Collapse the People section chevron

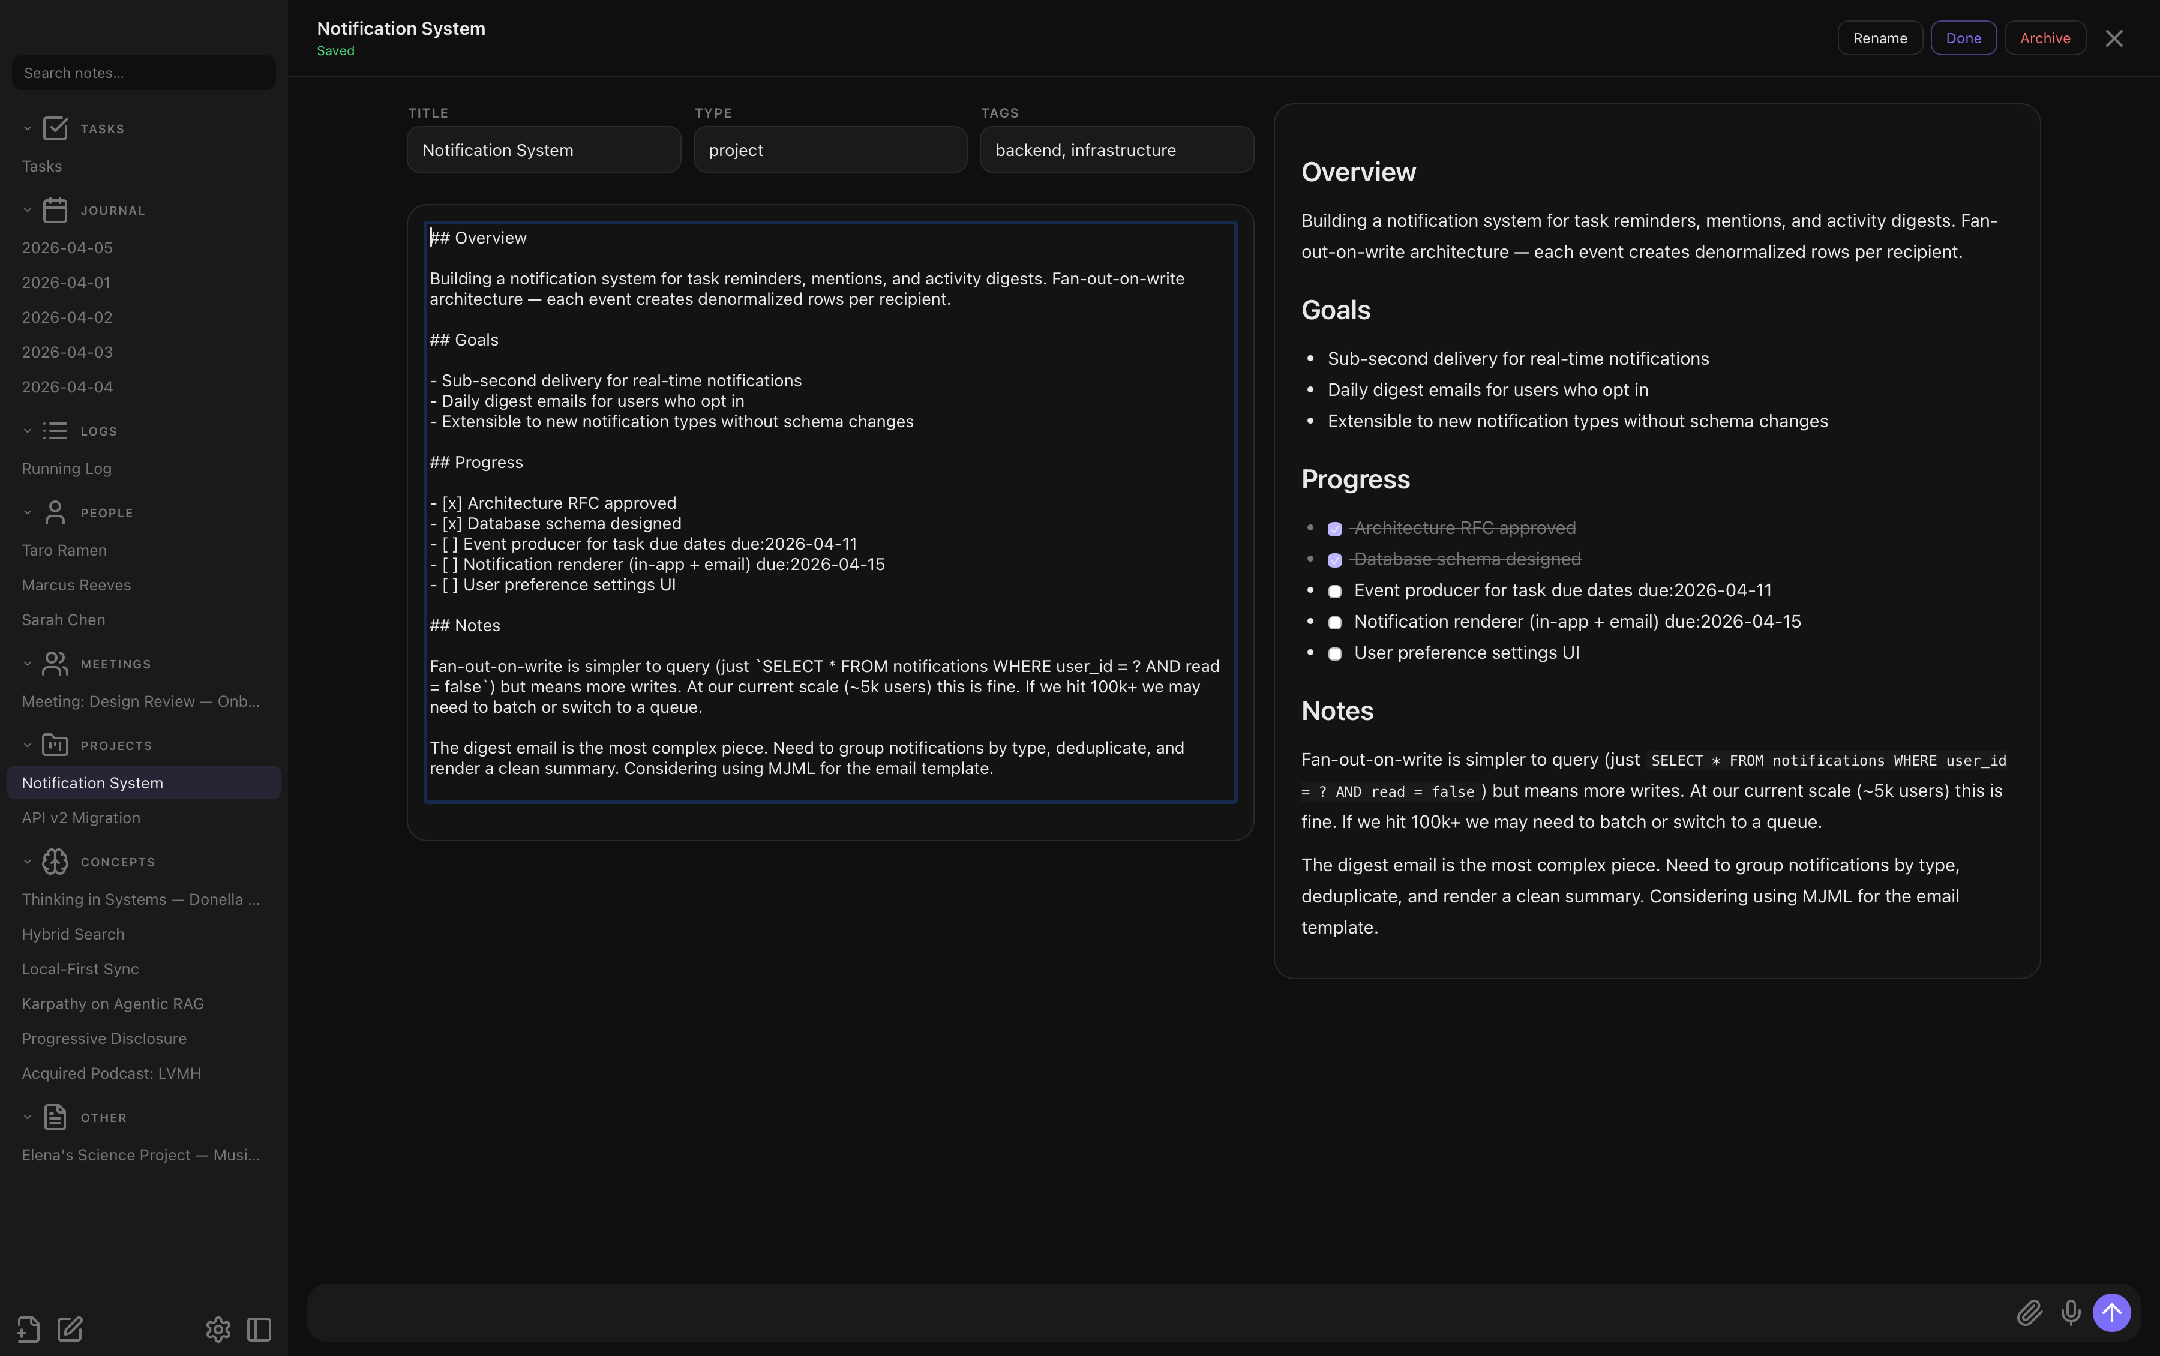pyautogui.click(x=28, y=512)
